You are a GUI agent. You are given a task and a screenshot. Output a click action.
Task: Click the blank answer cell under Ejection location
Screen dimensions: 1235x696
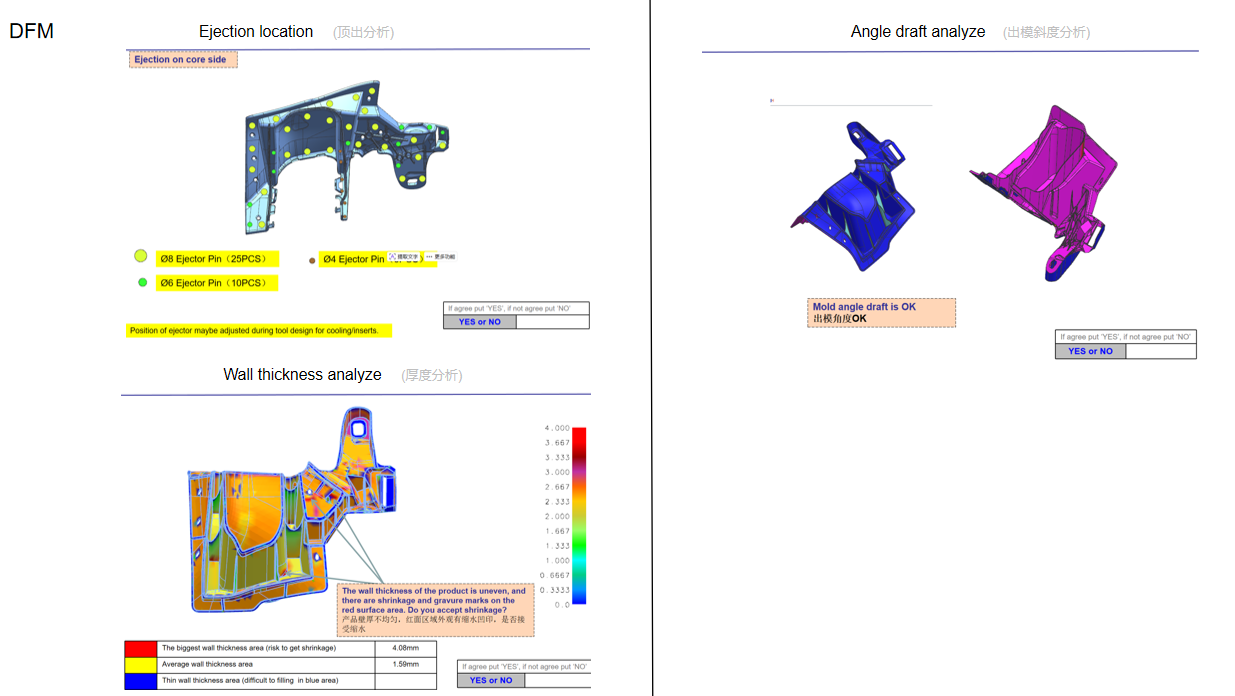click(552, 322)
